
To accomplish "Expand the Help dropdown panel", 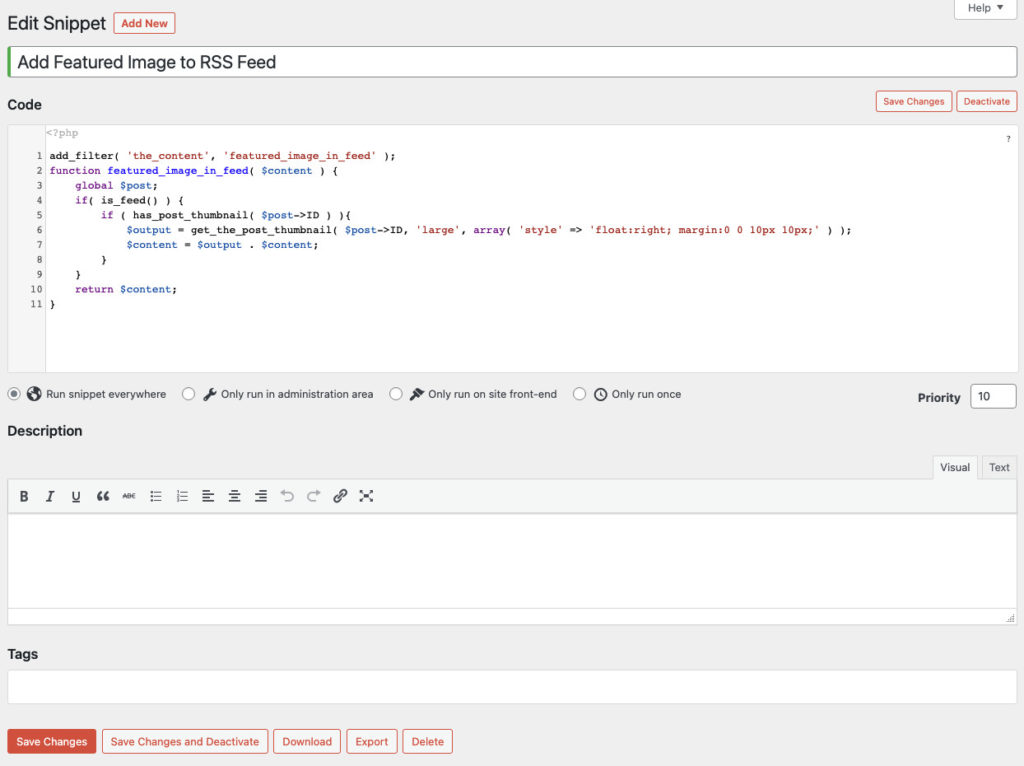I will pos(985,8).
